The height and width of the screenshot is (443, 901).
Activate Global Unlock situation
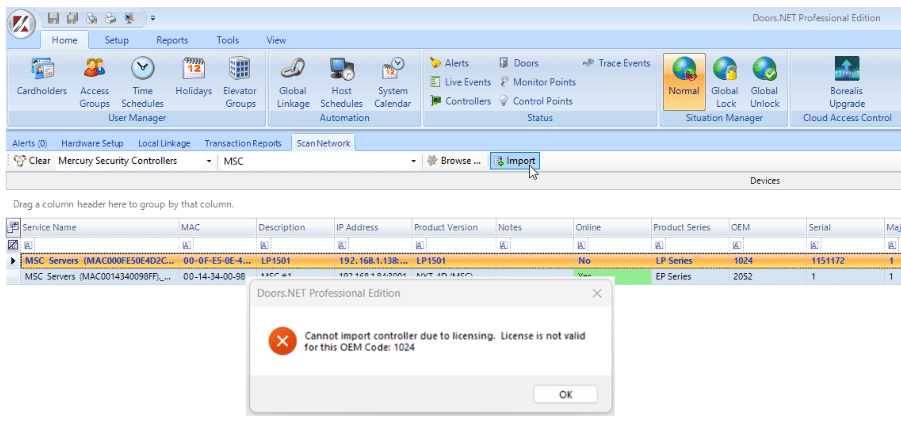[x=764, y=78]
